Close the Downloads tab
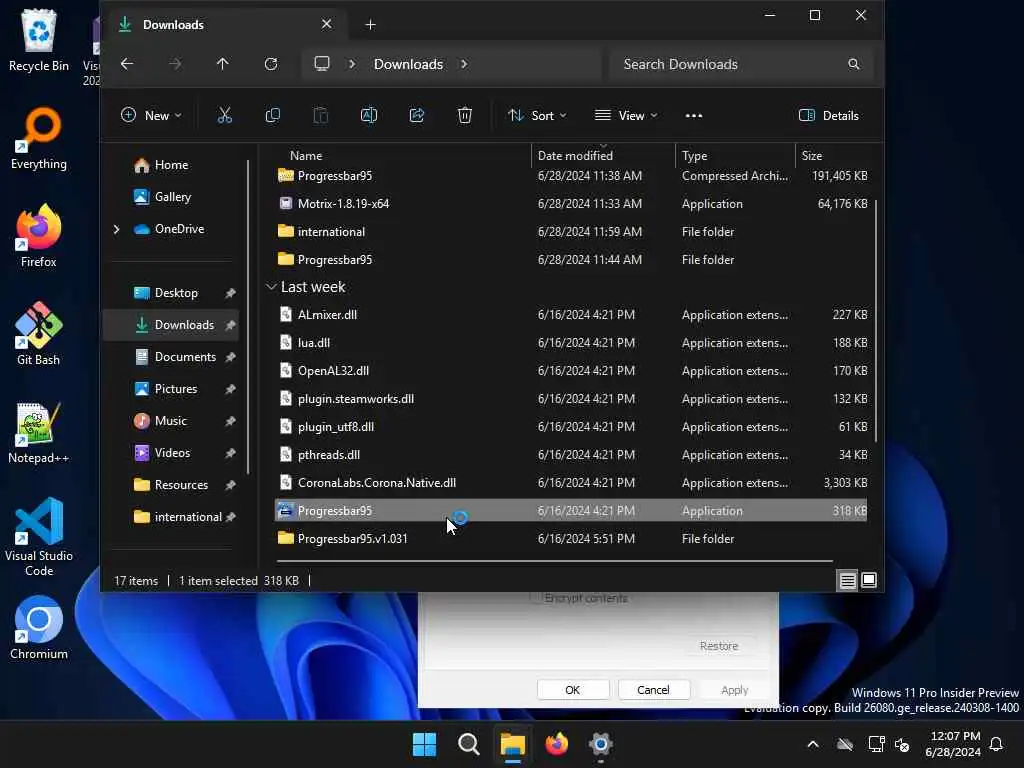The image size is (1024, 768). (x=327, y=24)
